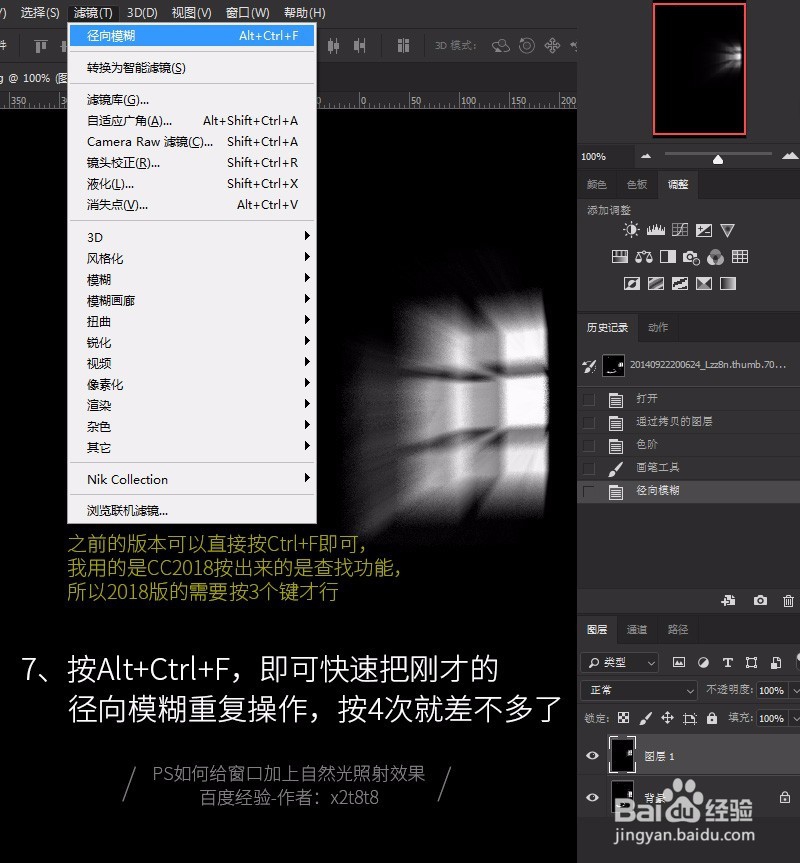The image size is (800, 863).
Task: Filter layers by text with the T icon
Action: (x=728, y=662)
